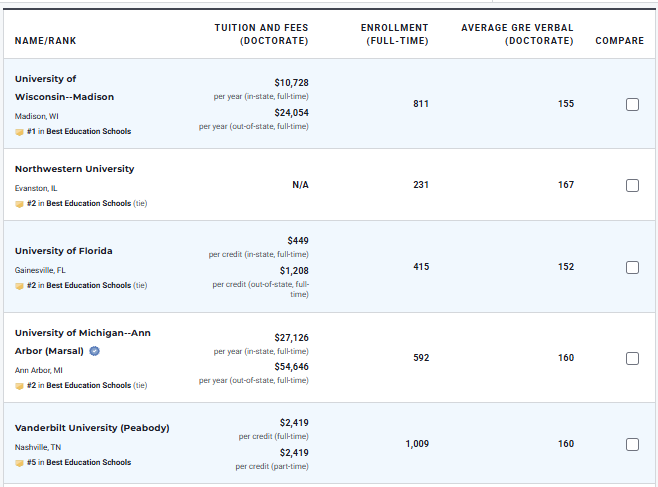Image resolution: width=658 pixels, height=487 pixels.
Task: Click the verified badge beside Ann Arbor (Marsal)
Action: pos(94,351)
